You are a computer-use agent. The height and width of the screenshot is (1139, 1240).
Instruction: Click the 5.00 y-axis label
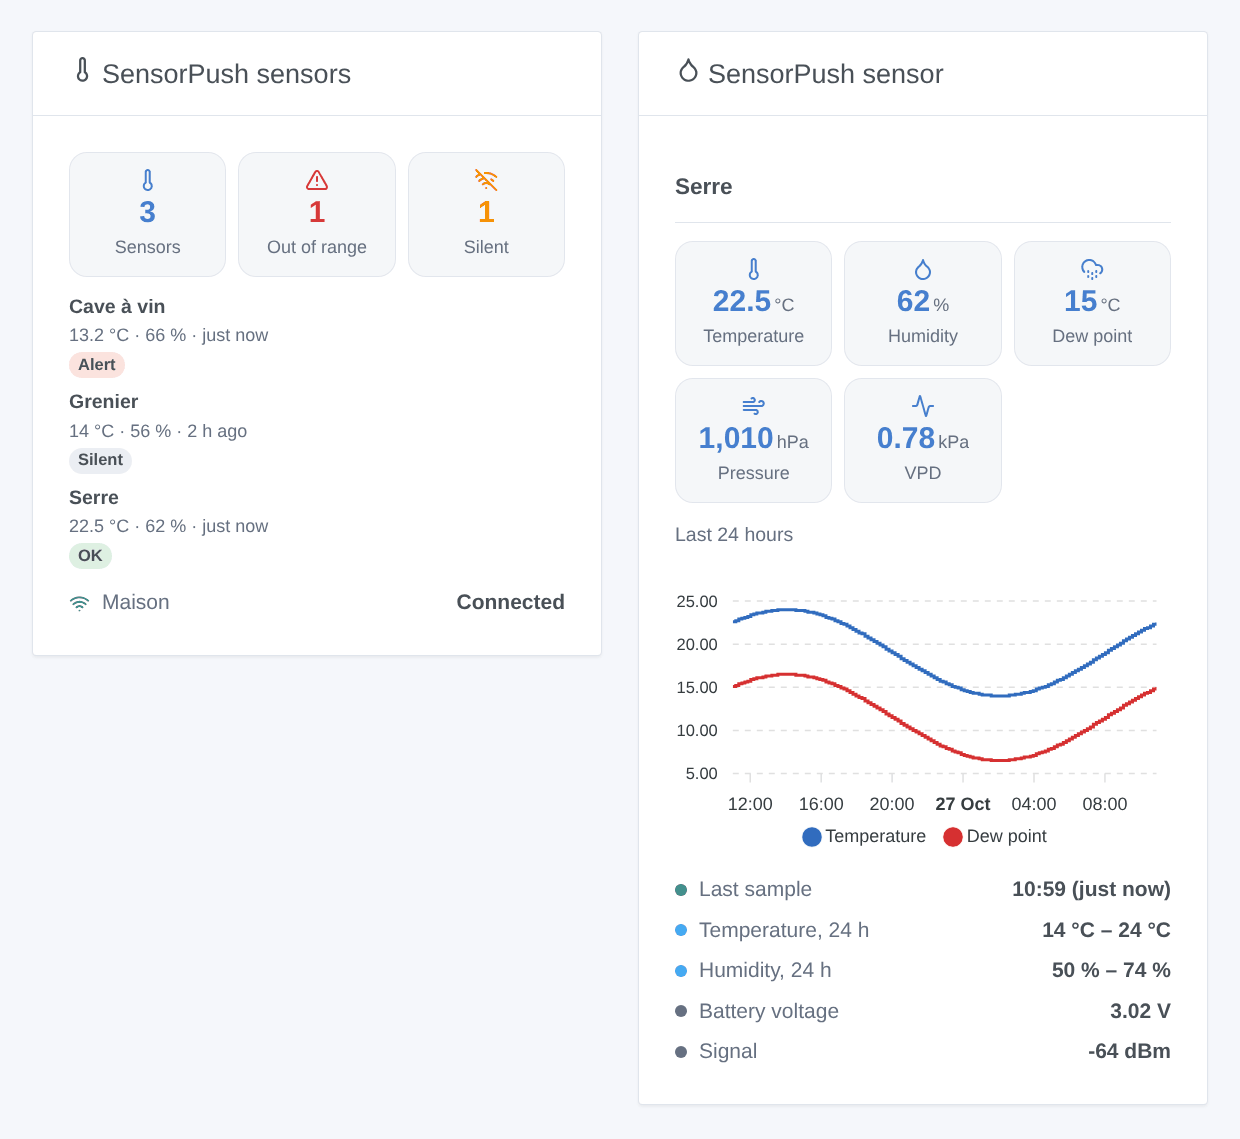coord(702,774)
